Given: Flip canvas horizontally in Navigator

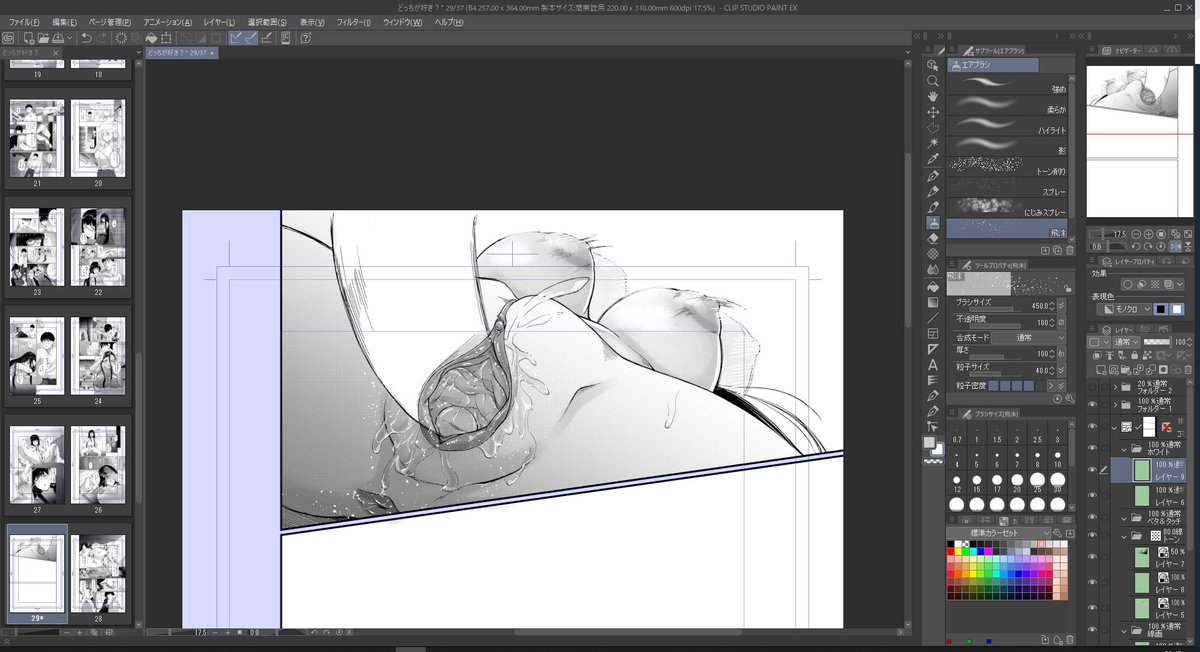Looking at the screenshot, I should [1175, 246].
